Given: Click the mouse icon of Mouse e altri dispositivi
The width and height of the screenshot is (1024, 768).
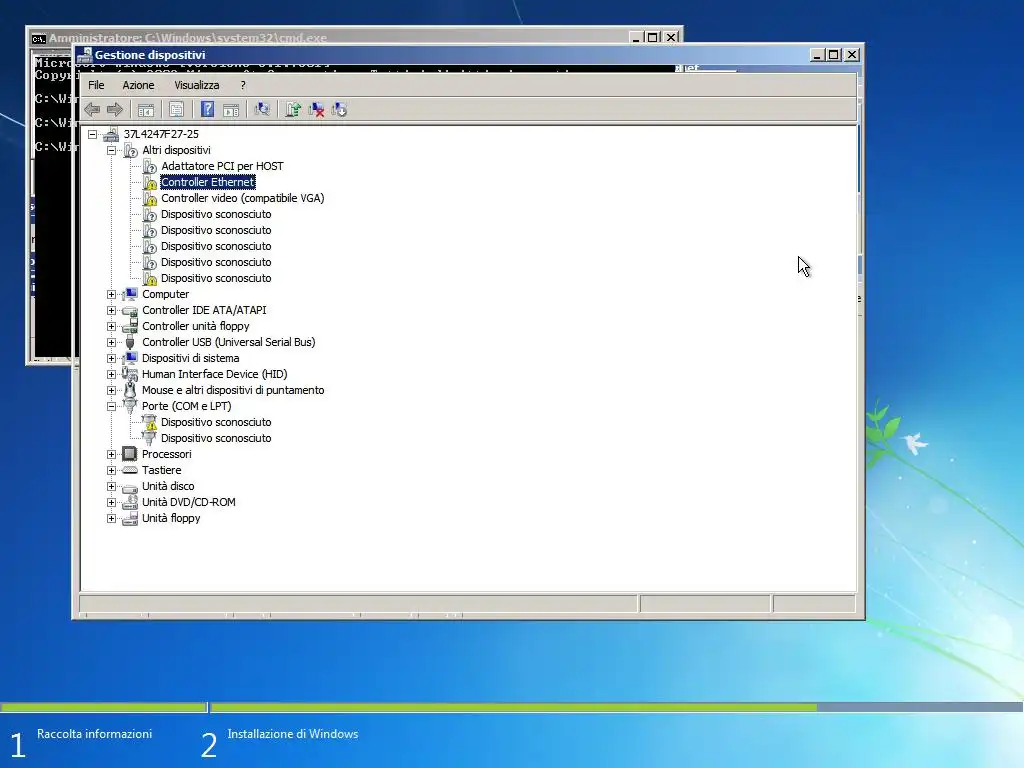Looking at the screenshot, I should point(130,391).
